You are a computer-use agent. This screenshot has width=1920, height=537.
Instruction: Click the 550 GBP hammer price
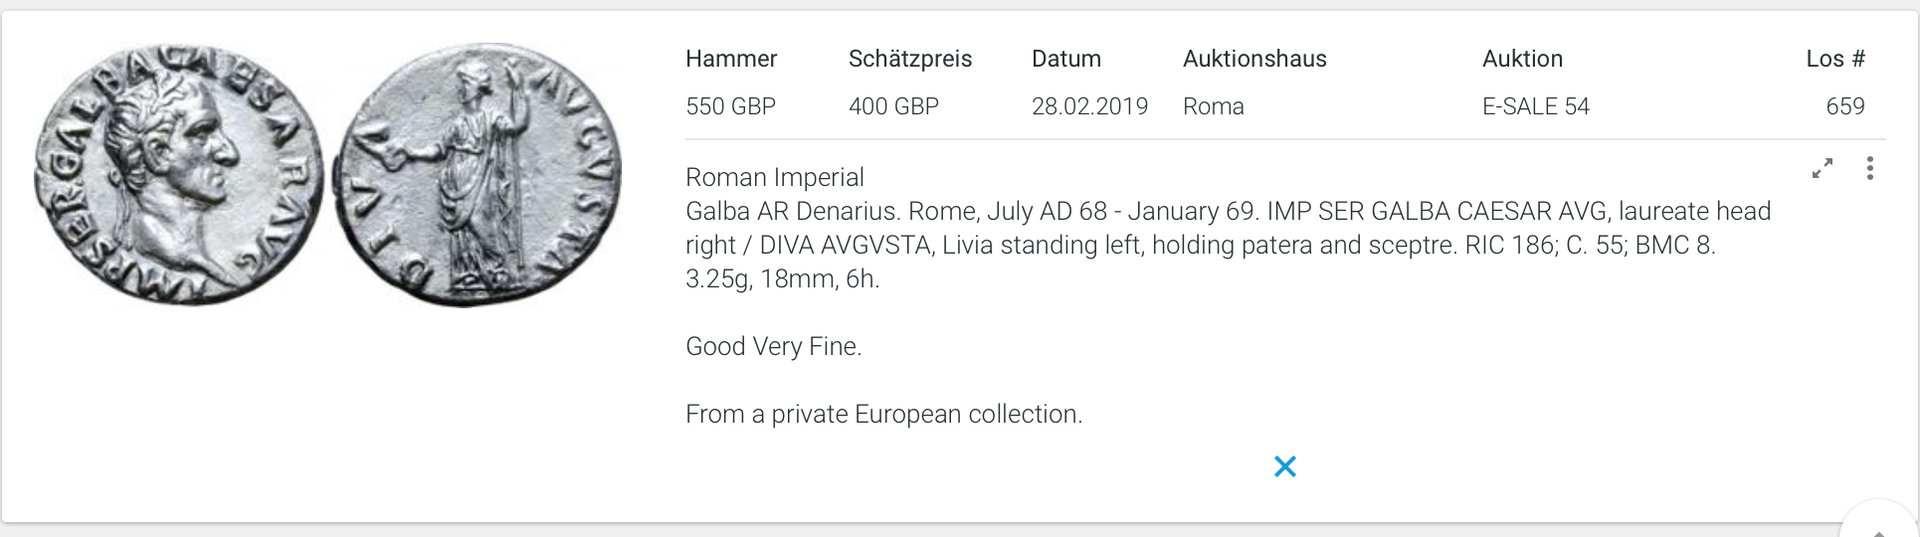(730, 106)
